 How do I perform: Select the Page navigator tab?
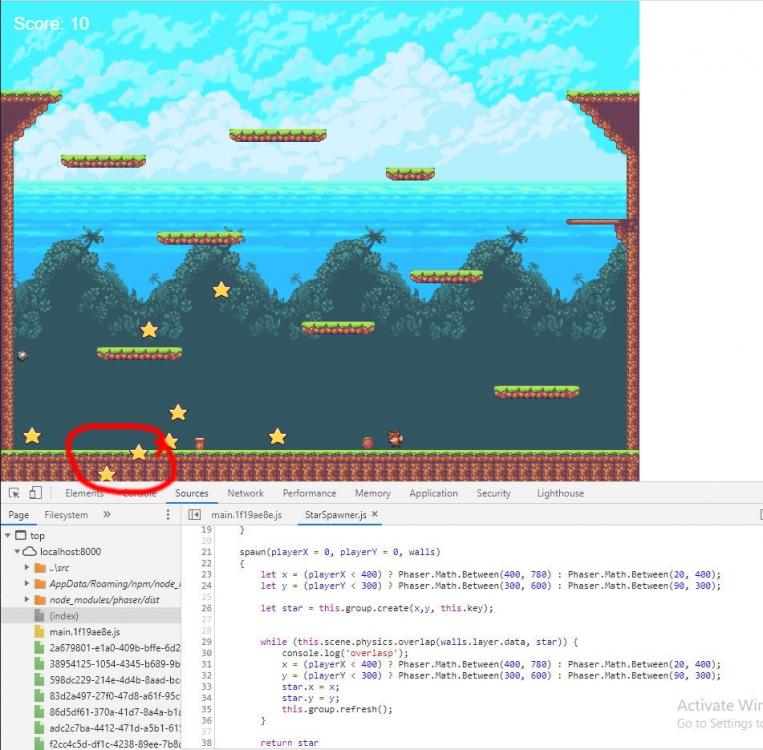(x=18, y=515)
